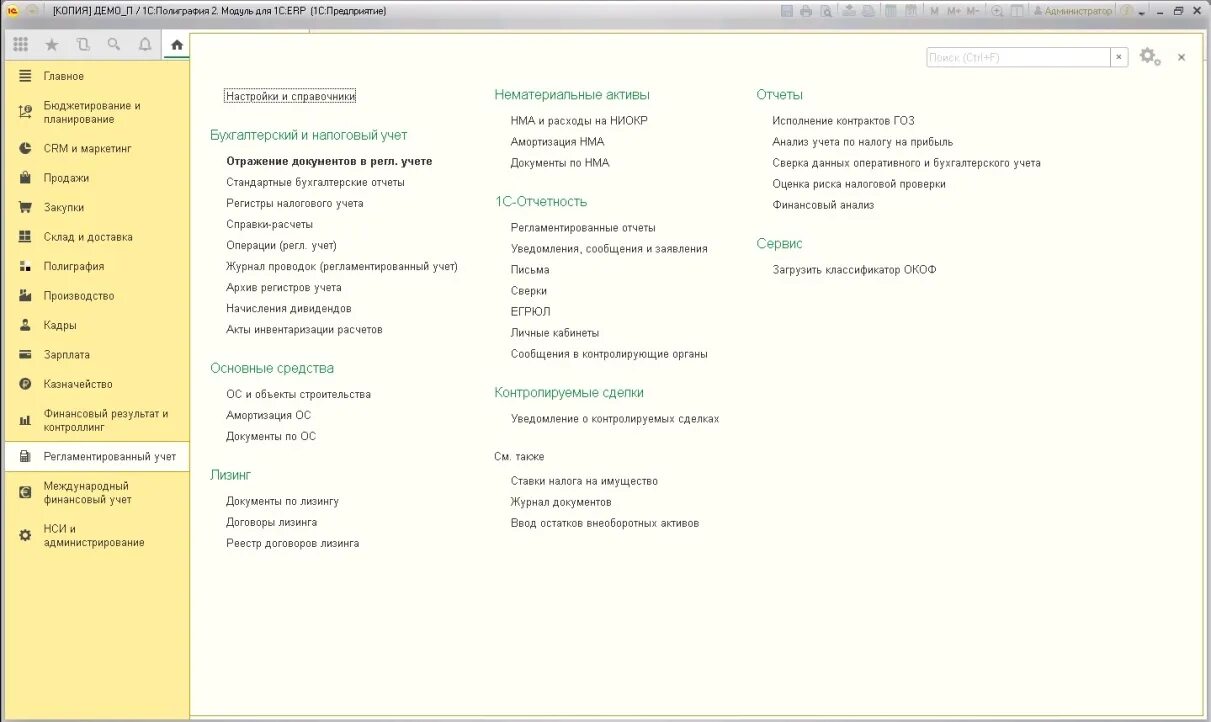This screenshot has width=1211, height=722.
Task: Open Исполнение контрактов ГОЗ report
Action: (x=843, y=120)
